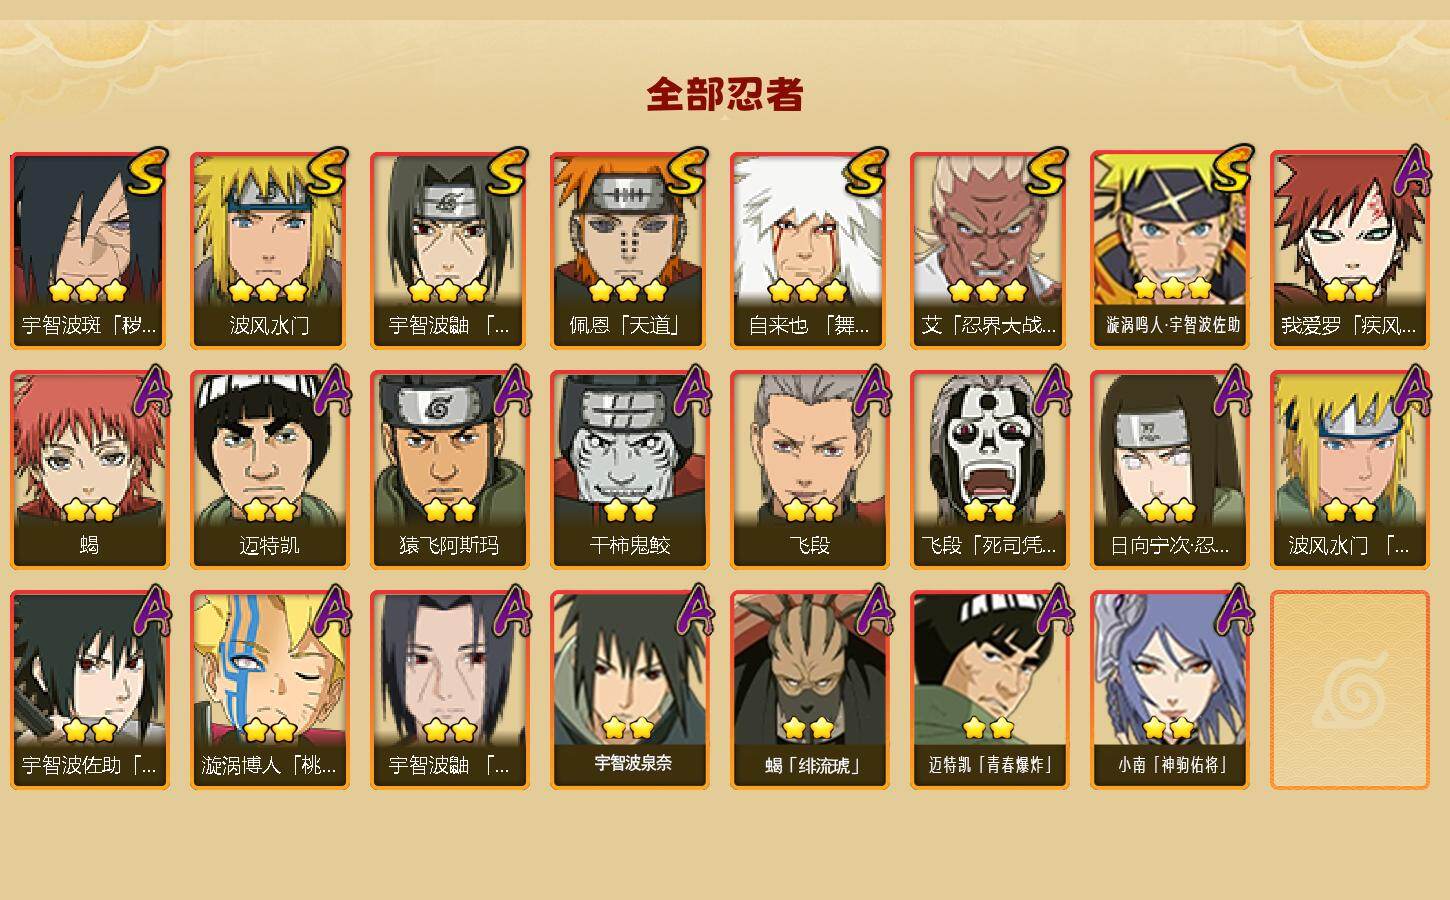Click the 蝎 ninja portrait
1450x900 pixels.
pyautogui.click(x=89, y=470)
